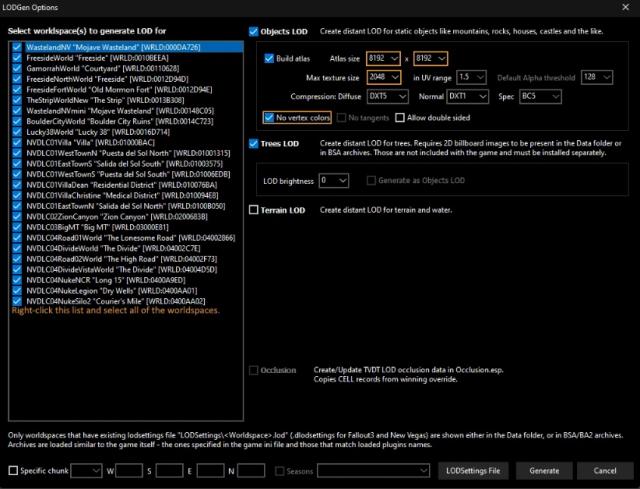Open the Max texture size dropdown
640x489 pixels.
(384, 77)
